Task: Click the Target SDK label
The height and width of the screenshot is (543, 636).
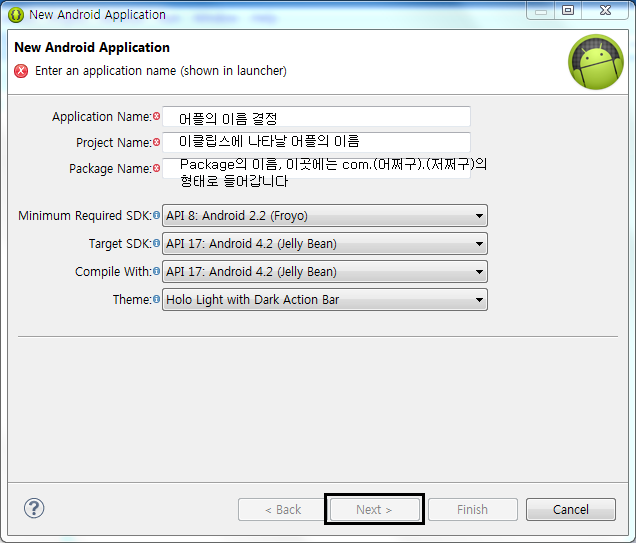Action: click(x=120, y=244)
